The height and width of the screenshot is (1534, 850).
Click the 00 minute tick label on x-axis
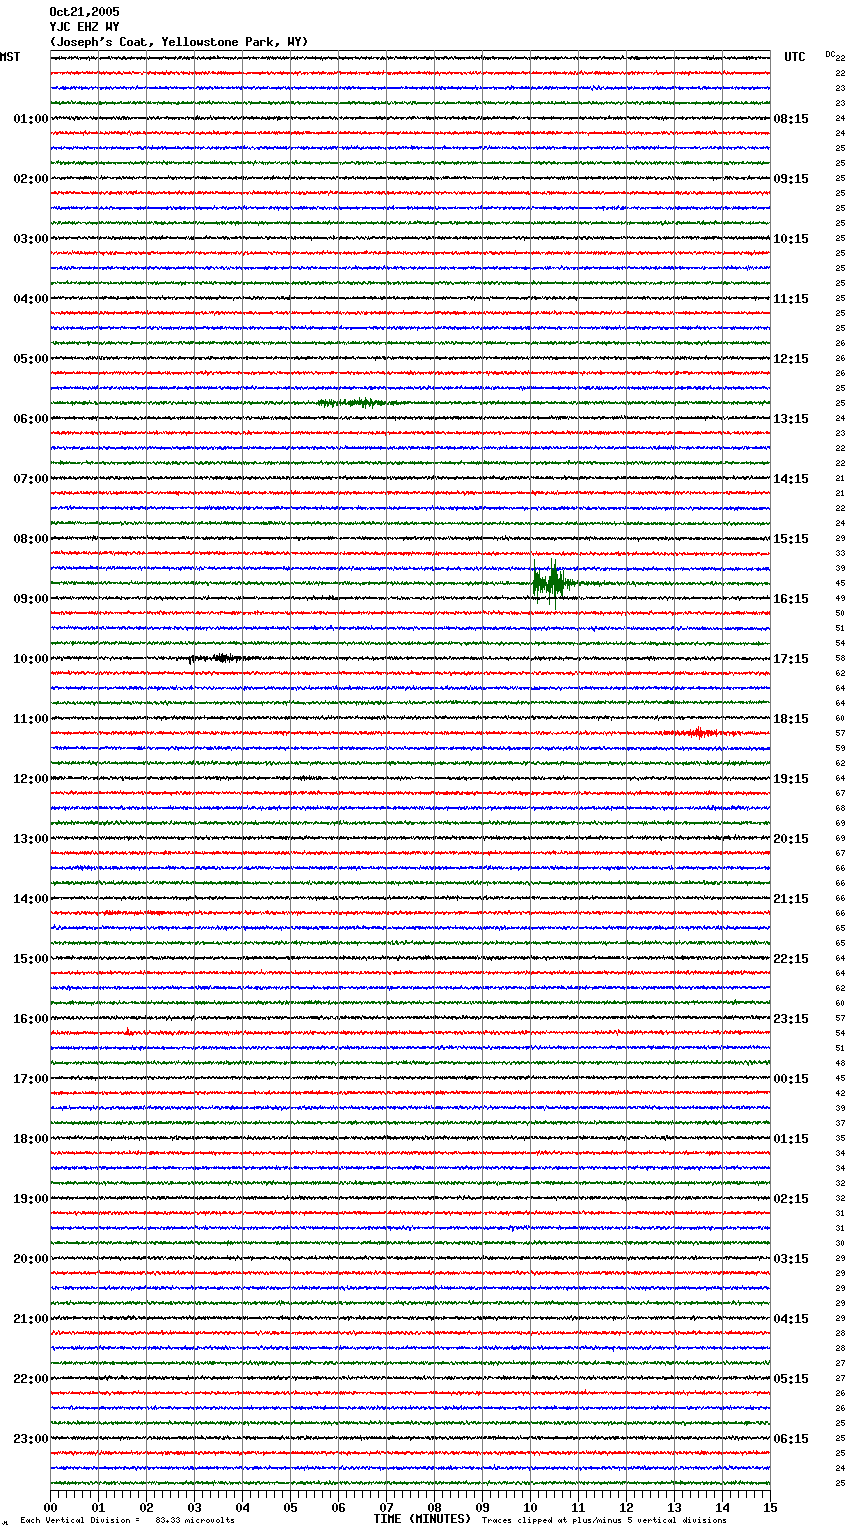50,1507
